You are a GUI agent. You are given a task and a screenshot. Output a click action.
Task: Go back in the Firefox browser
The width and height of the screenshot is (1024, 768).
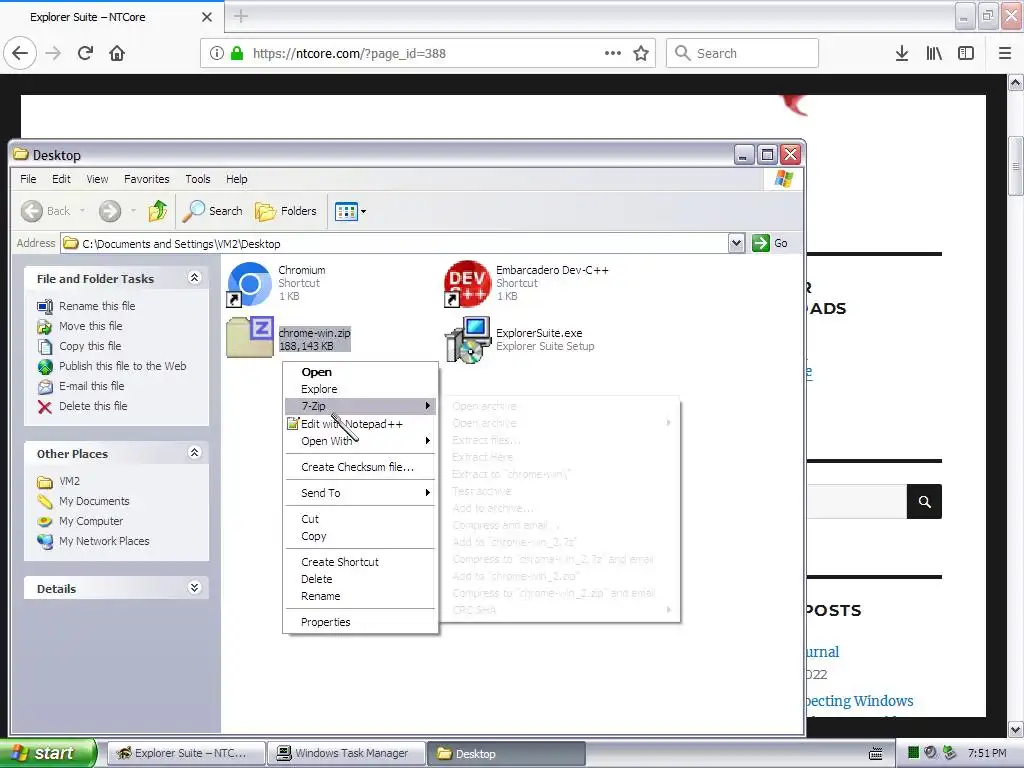coord(20,53)
